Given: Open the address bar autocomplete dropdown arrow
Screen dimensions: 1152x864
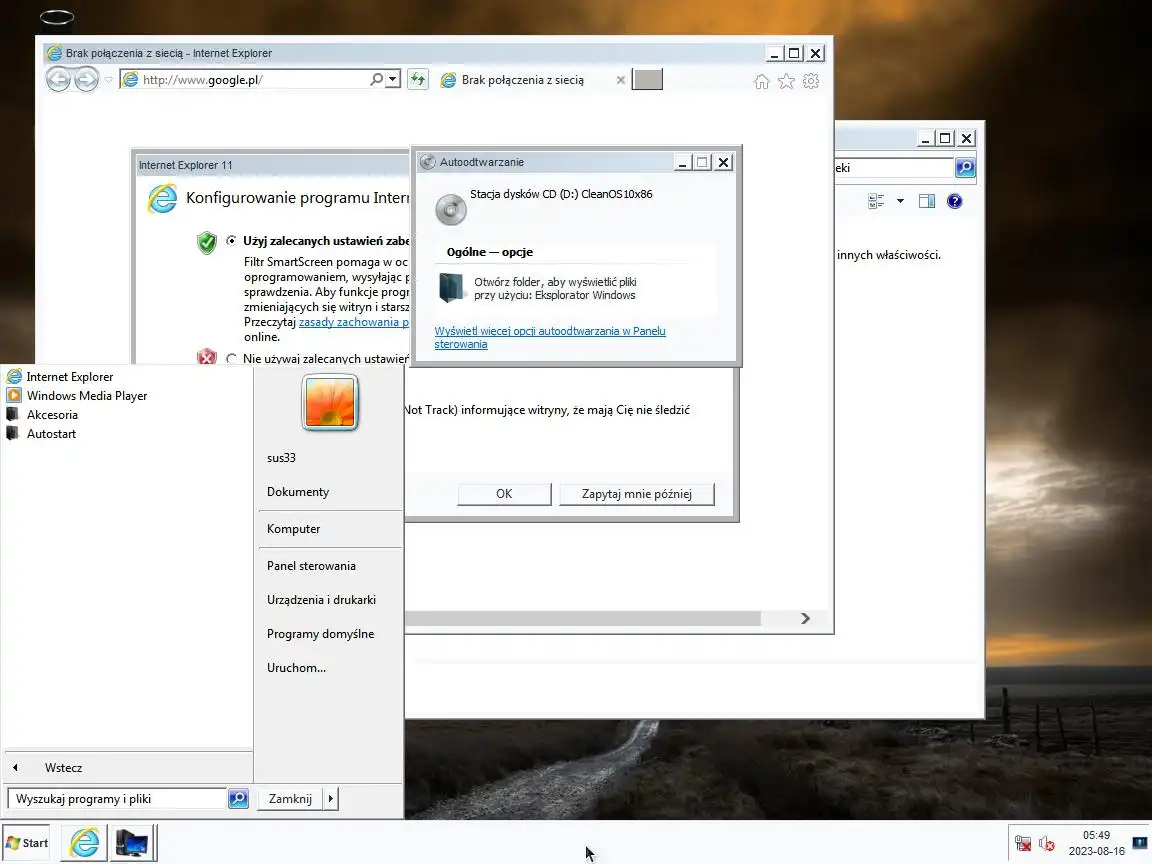Looking at the screenshot, I should pos(393,79).
